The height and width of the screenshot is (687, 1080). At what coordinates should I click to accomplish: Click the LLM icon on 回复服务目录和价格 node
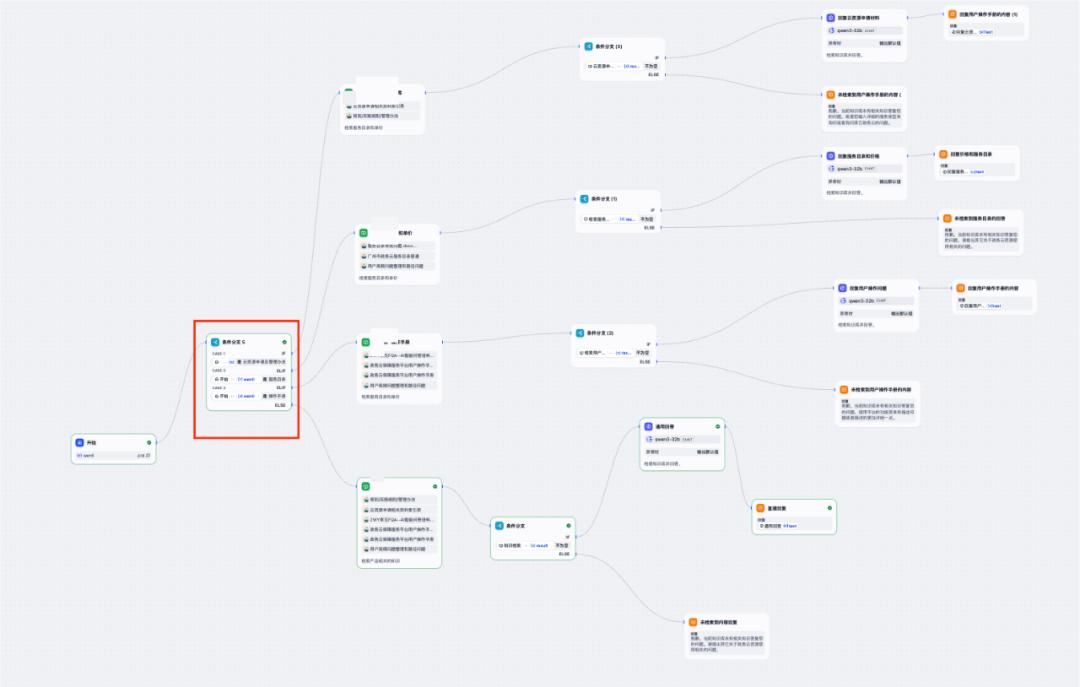pos(830,156)
